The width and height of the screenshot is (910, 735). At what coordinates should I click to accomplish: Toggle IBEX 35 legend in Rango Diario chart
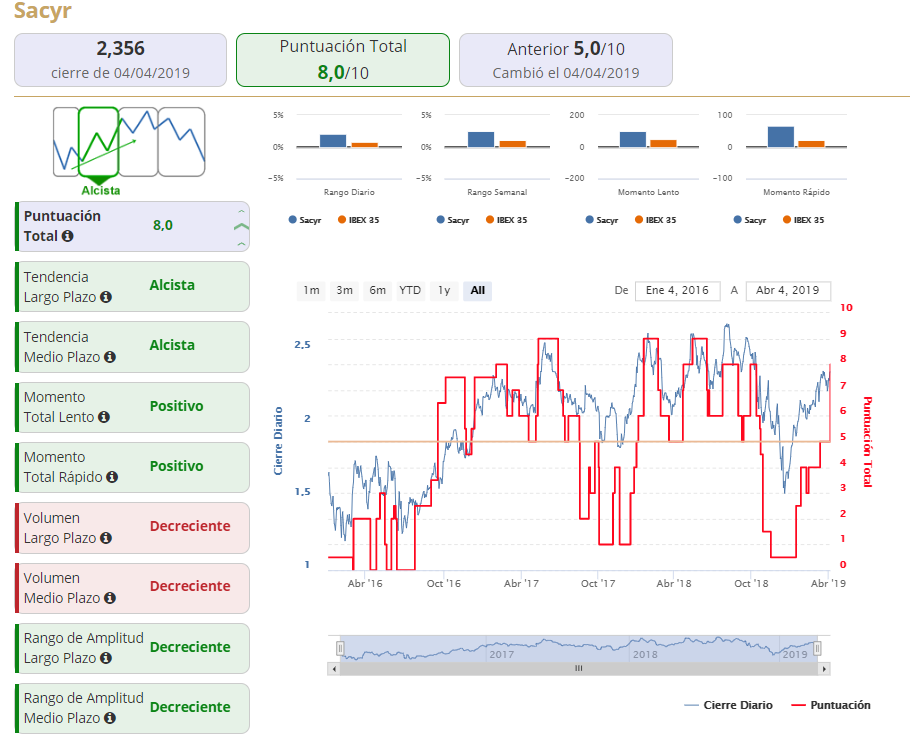pos(359,220)
